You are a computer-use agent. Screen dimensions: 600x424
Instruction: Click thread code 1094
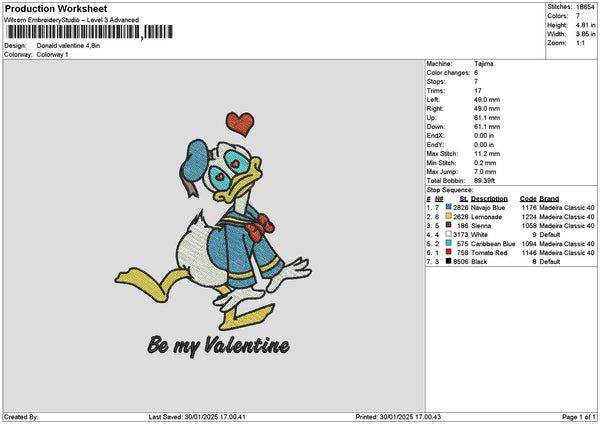tap(529, 244)
